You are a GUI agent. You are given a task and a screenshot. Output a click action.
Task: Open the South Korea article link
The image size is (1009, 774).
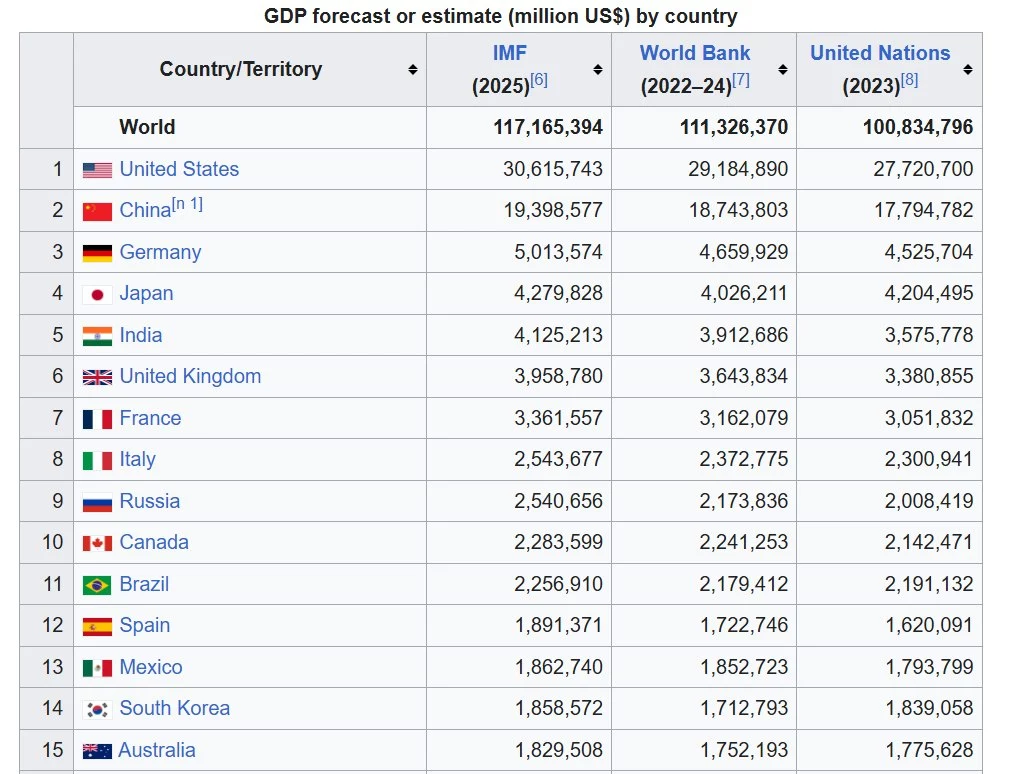click(x=175, y=708)
